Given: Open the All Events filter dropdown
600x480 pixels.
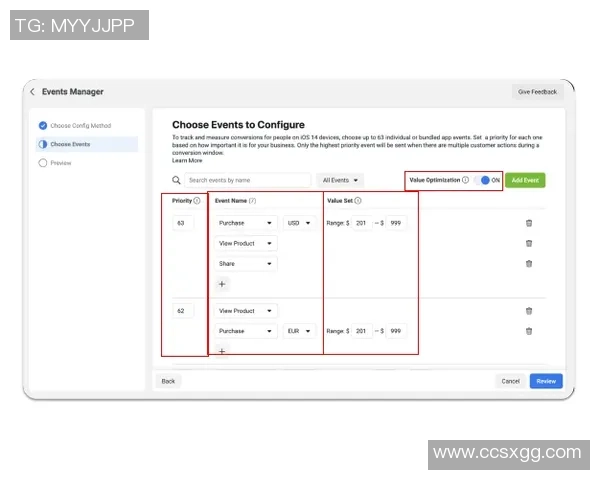Looking at the screenshot, I should [341, 180].
